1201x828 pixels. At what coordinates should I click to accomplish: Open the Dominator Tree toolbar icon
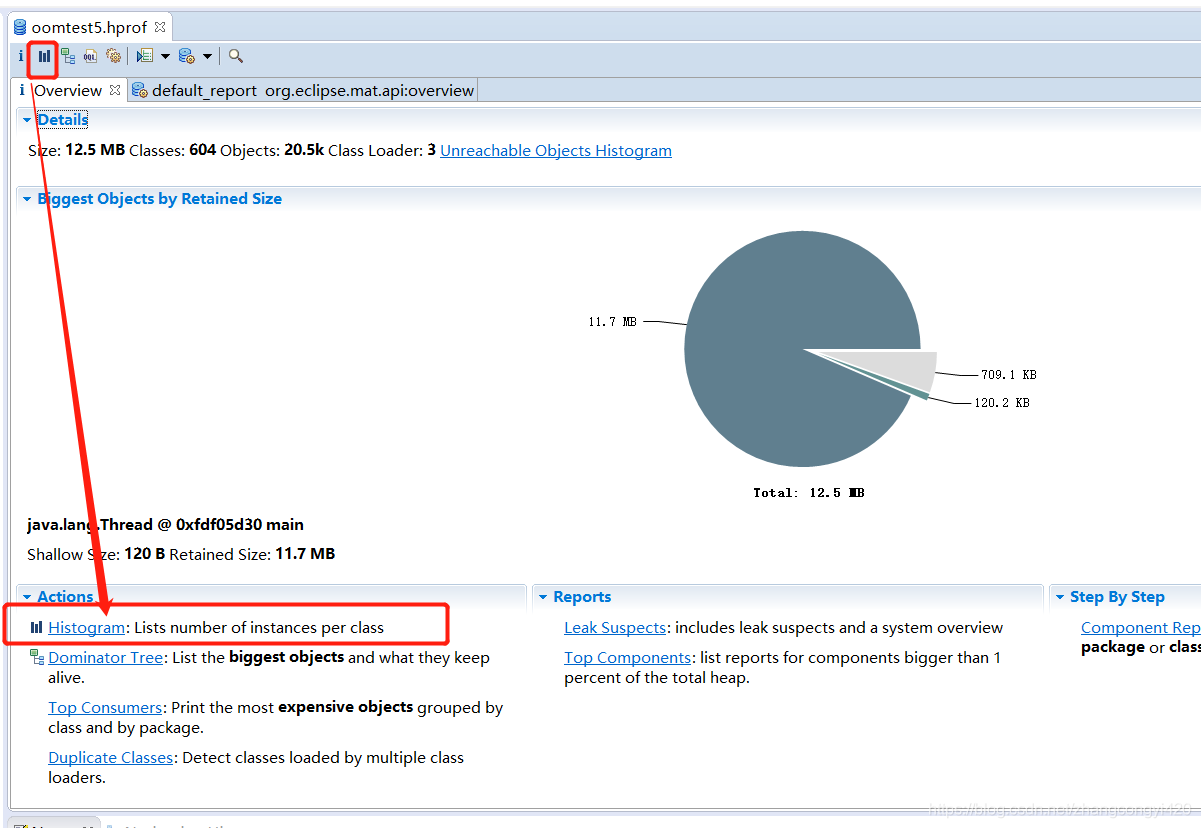pyautogui.click(x=68, y=57)
